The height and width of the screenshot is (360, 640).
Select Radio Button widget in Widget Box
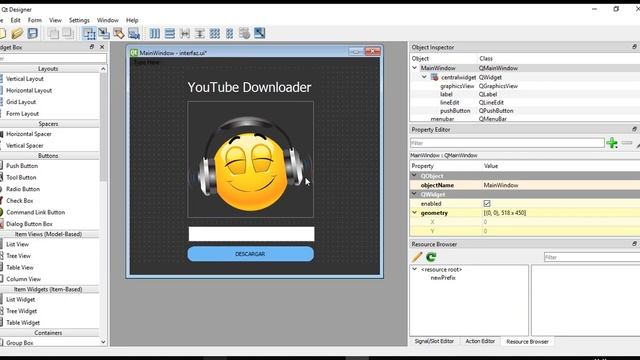tap(23, 189)
